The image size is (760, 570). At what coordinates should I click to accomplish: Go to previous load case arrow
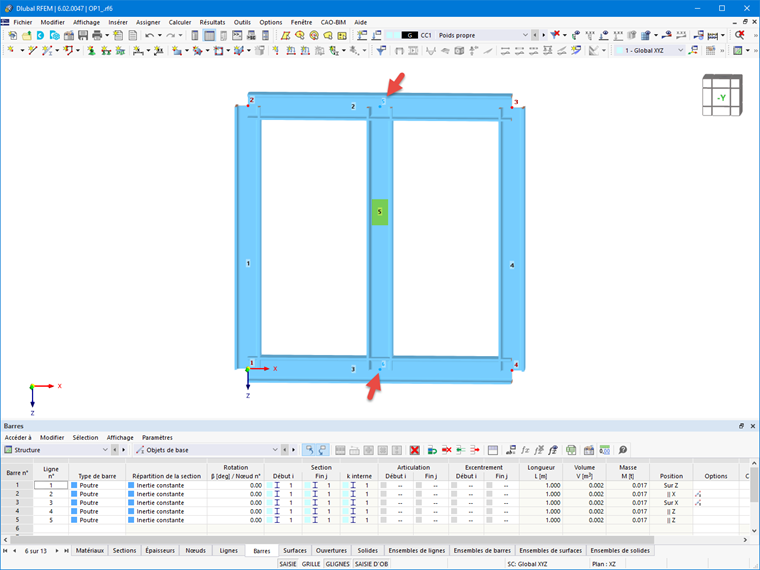click(535, 35)
